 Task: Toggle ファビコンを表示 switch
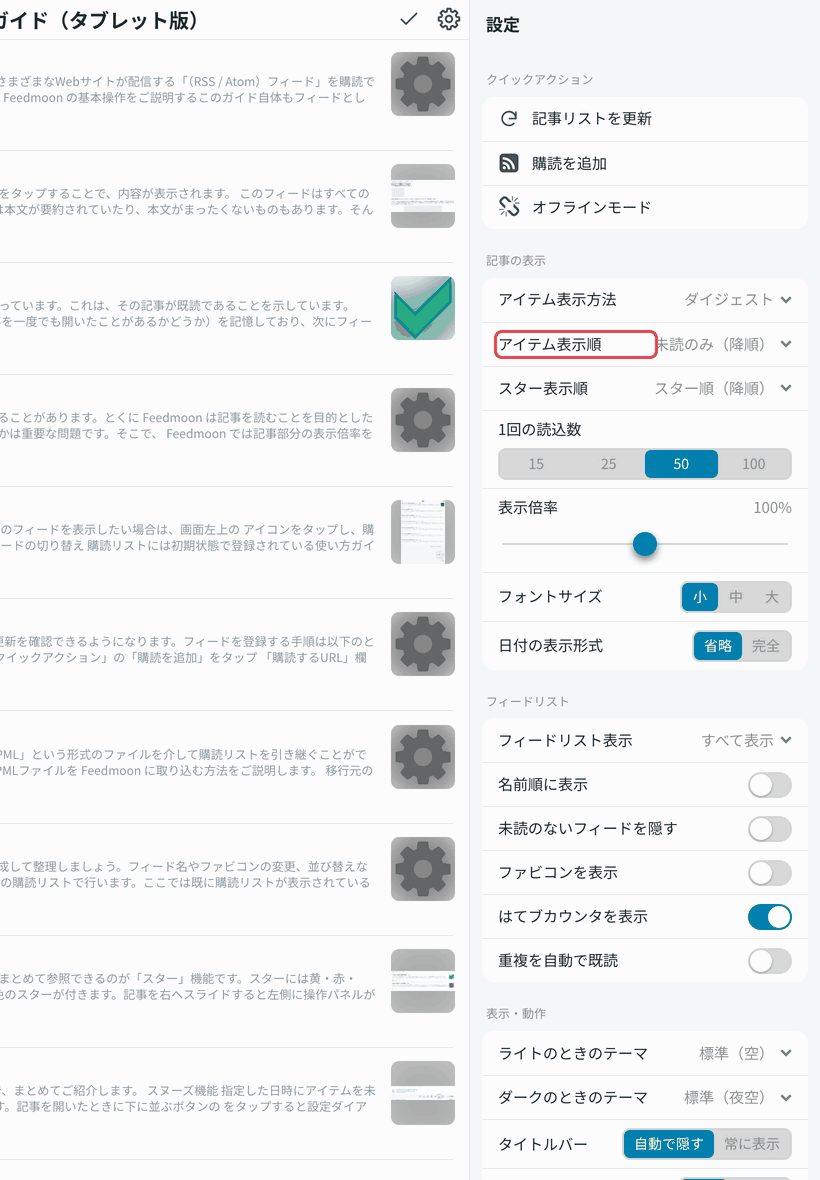(x=770, y=873)
